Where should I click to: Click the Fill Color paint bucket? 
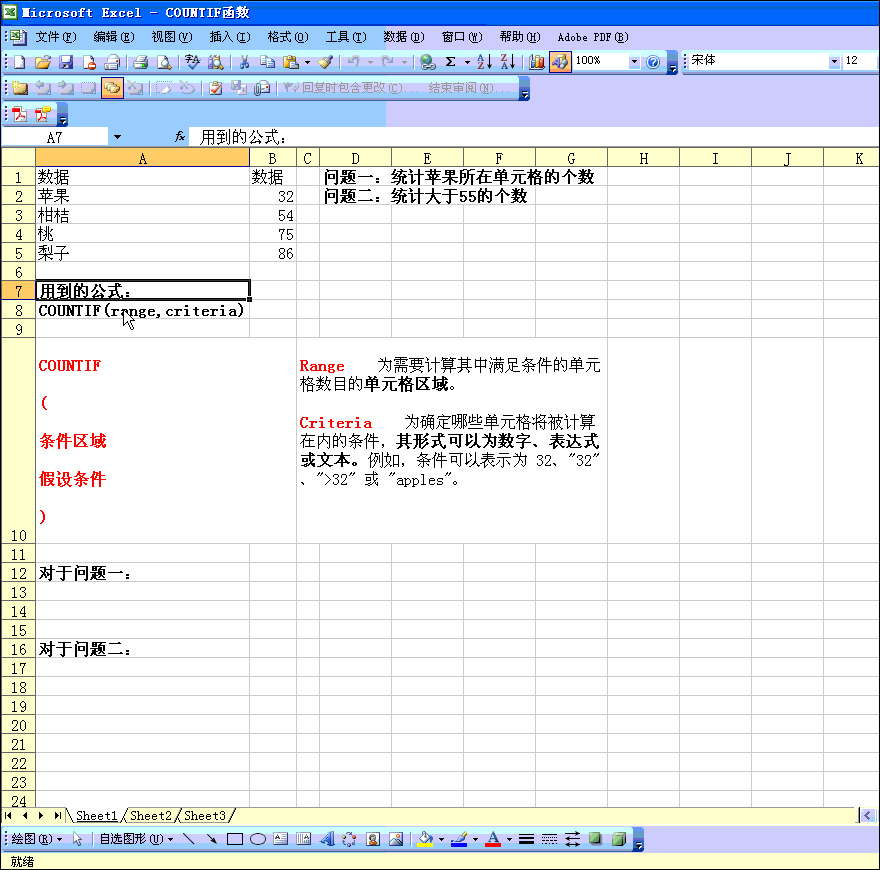click(425, 839)
